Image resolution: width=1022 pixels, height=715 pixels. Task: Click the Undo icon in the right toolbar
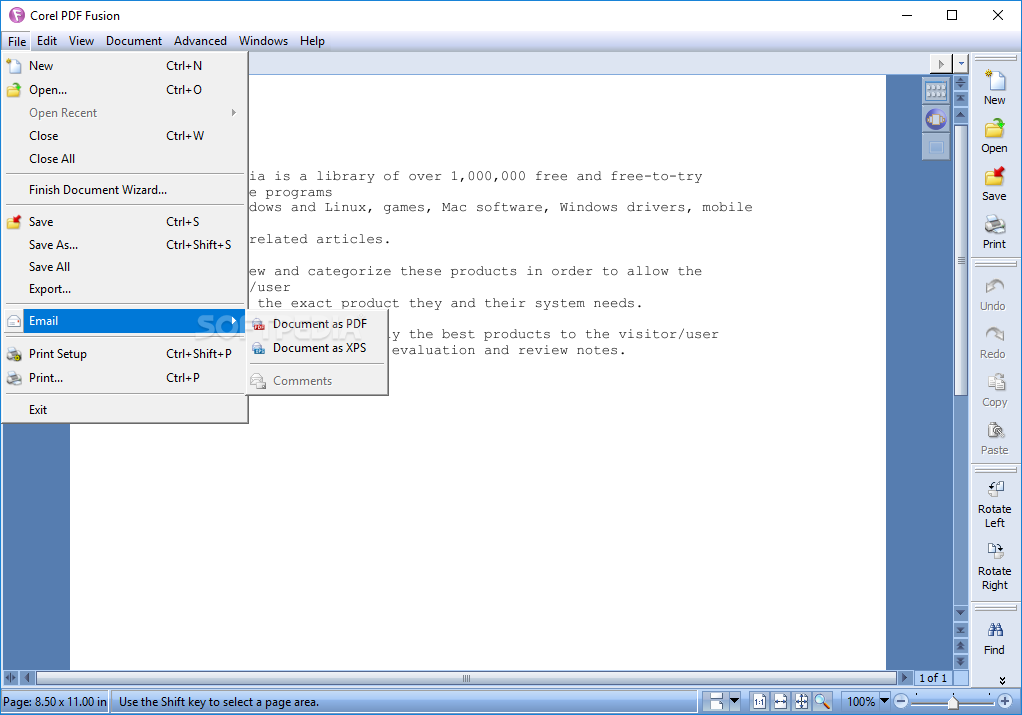(995, 286)
